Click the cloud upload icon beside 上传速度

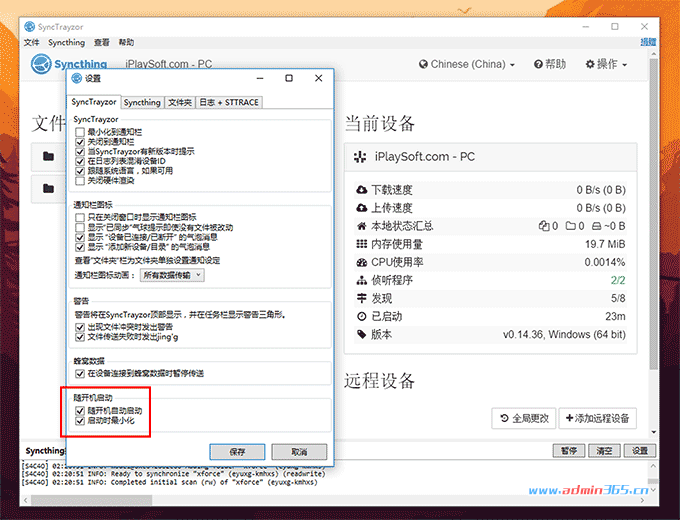[x=362, y=208]
